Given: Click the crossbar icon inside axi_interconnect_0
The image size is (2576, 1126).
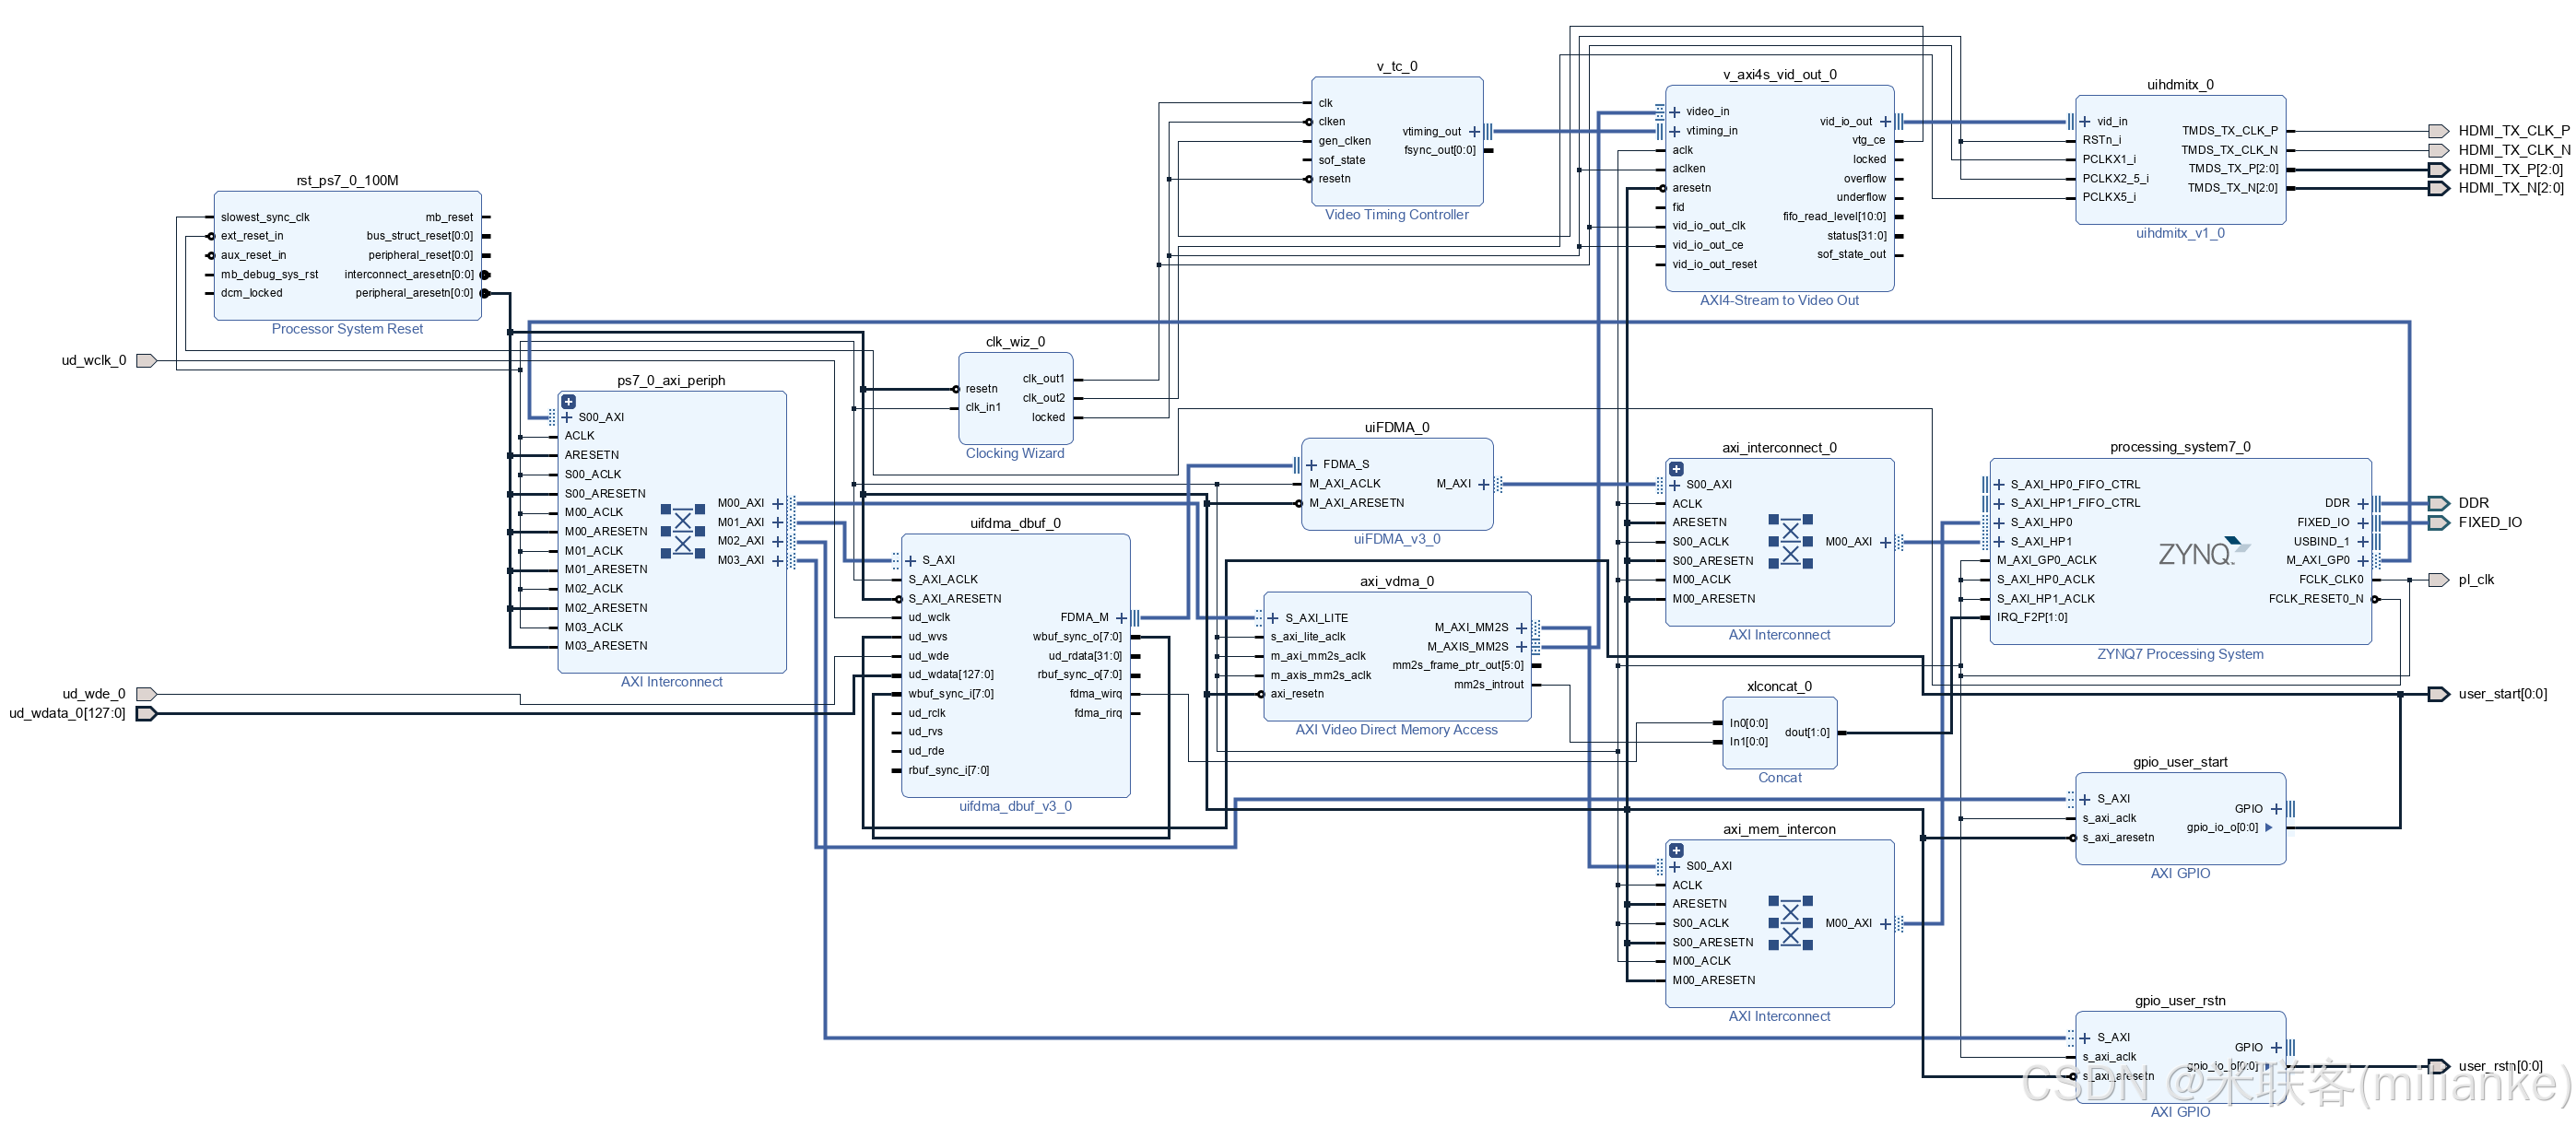Looking at the screenshot, I should pos(1790,541).
